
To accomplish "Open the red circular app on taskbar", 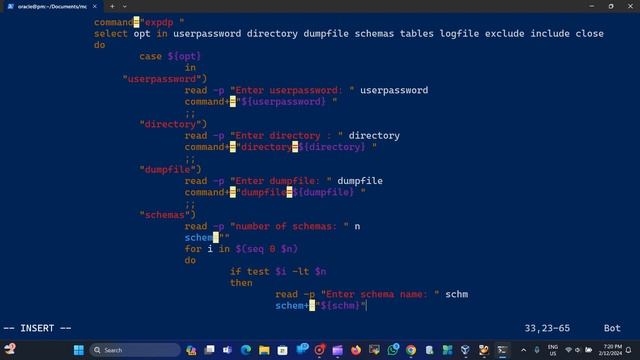I will [320, 350].
